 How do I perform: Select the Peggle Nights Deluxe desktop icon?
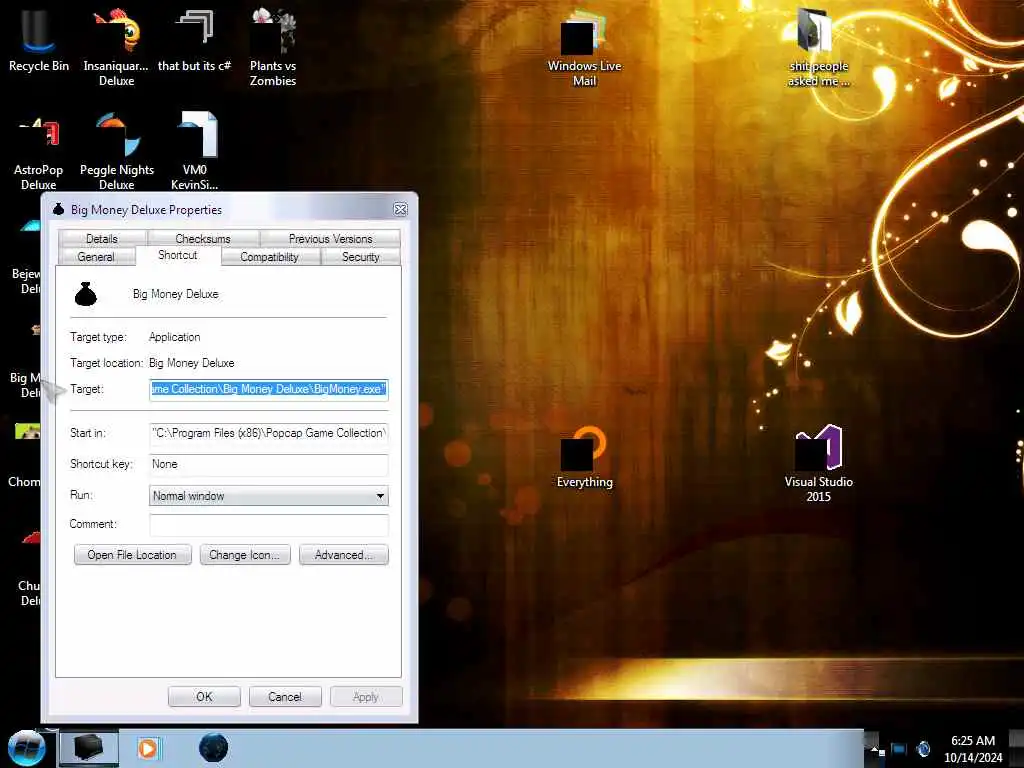pyautogui.click(x=117, y=152)
